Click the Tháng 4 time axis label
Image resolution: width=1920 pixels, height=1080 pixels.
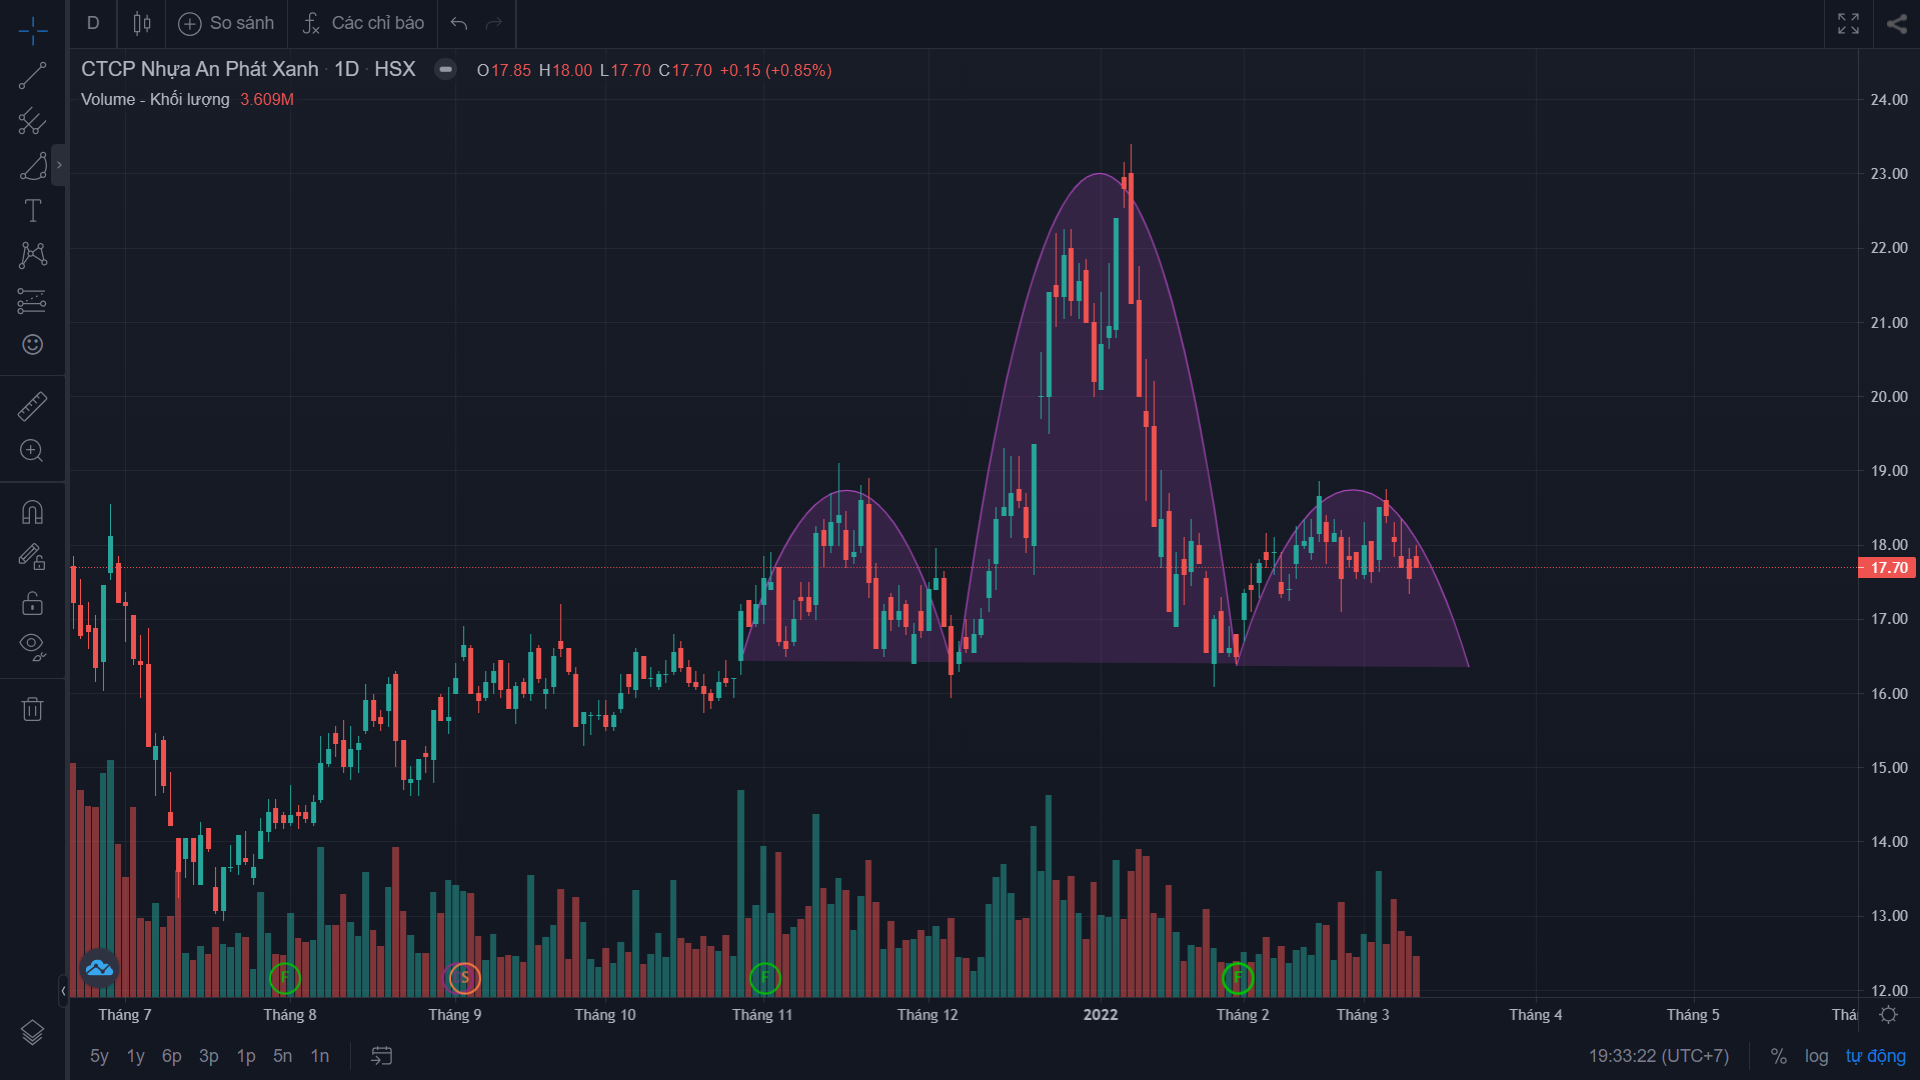1536,1015
